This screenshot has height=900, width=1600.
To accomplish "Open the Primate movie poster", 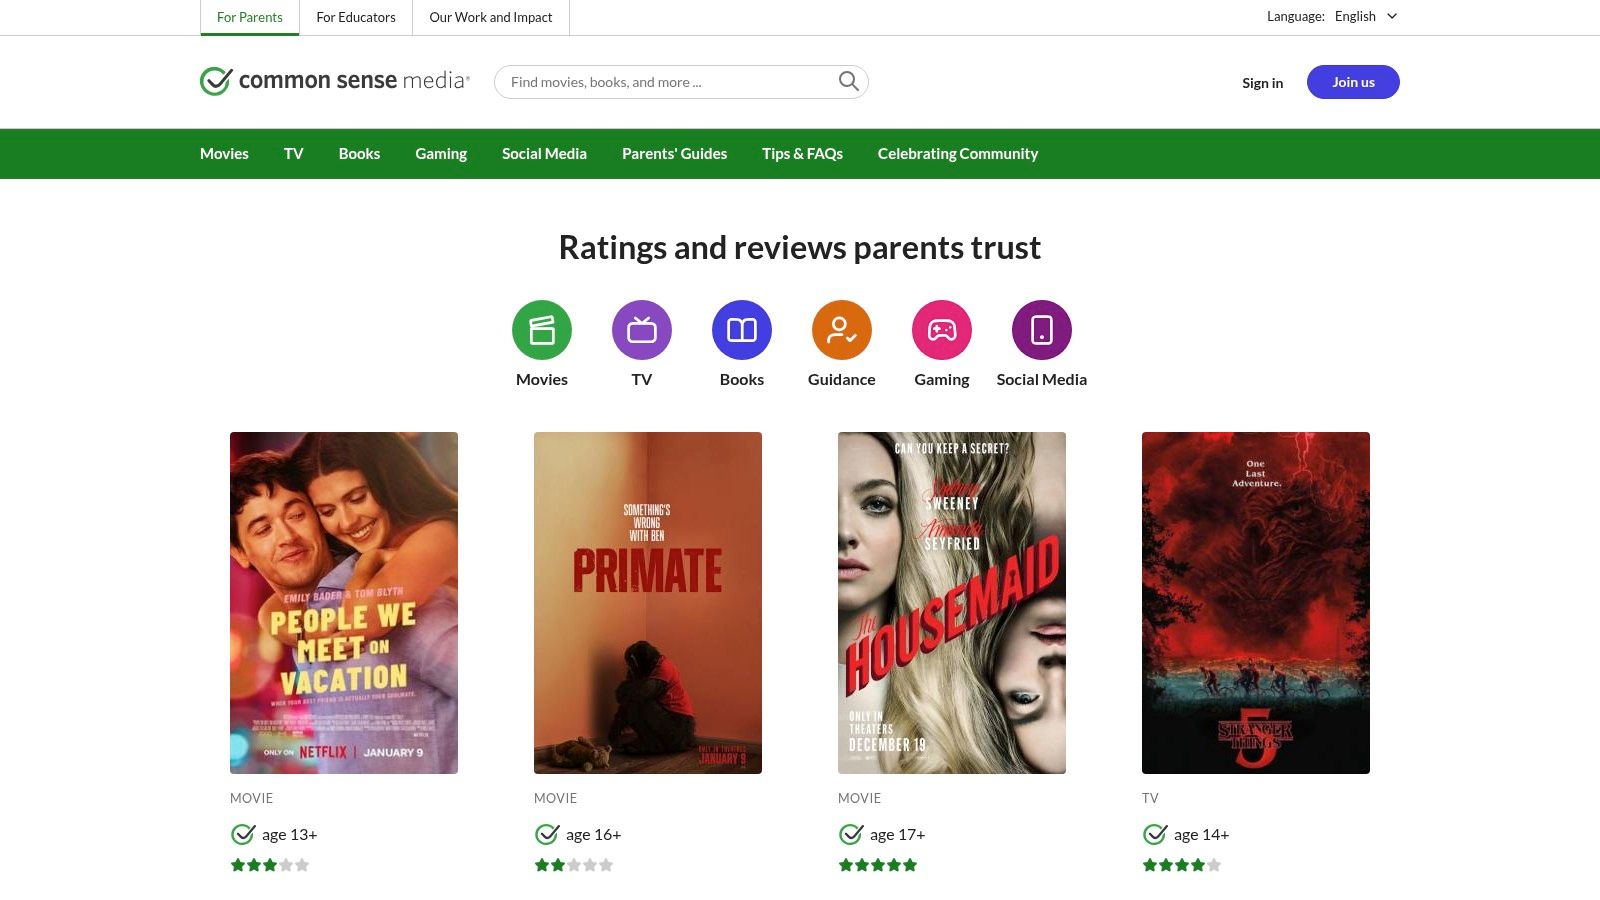I will (648, 602).
